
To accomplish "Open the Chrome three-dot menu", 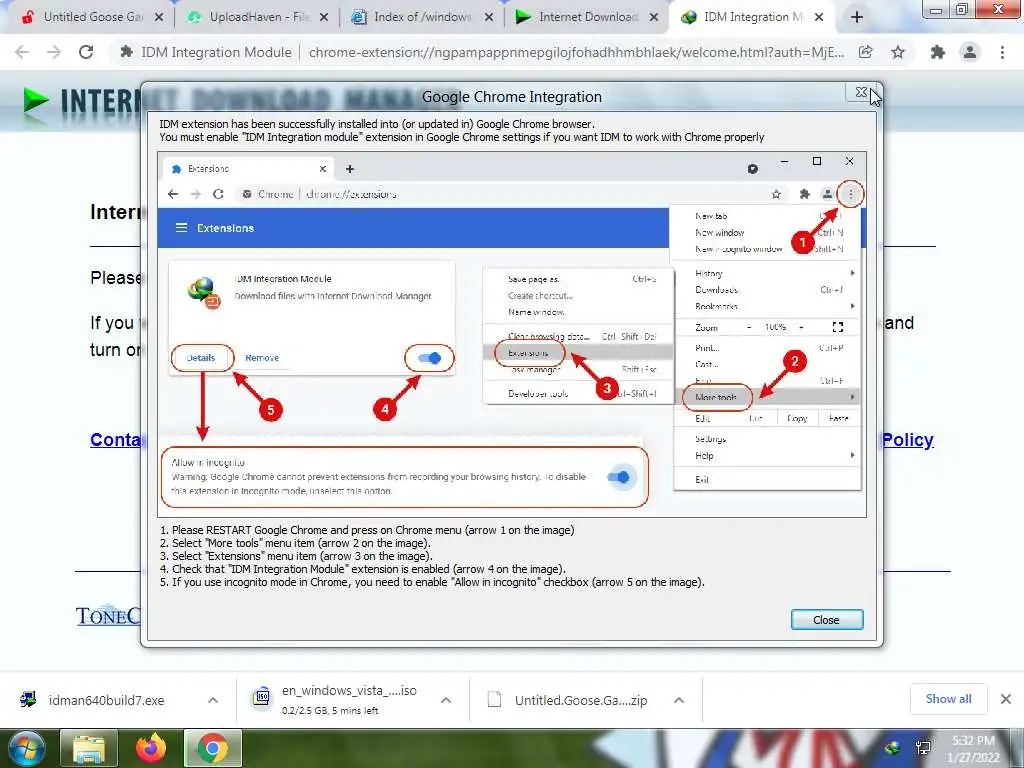I will 1002,52.
